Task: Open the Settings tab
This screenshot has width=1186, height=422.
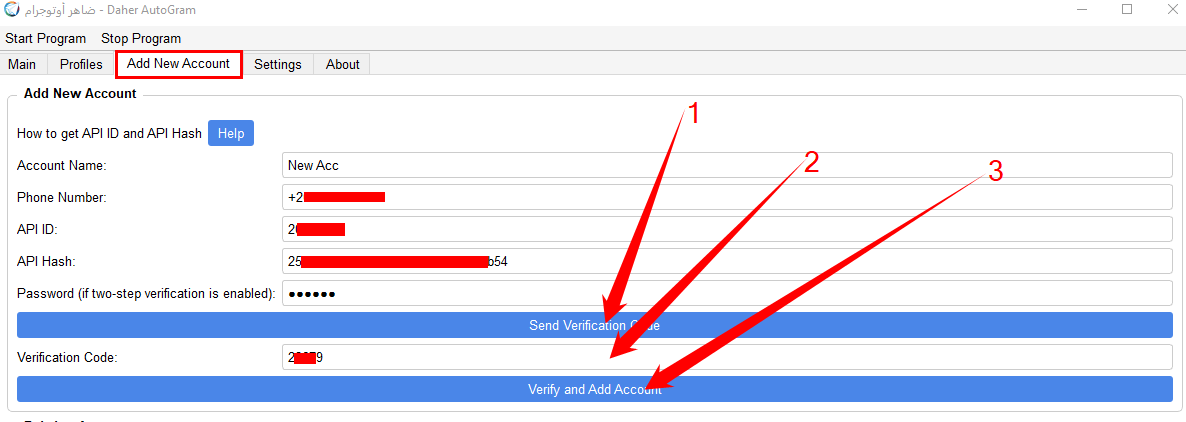Action: click(277, 64)
